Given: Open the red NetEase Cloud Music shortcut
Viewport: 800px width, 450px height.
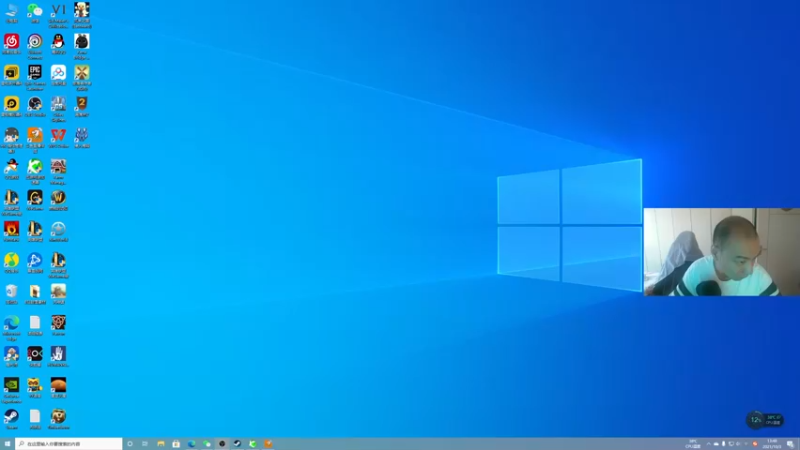Looking at the screenshot, I should coord(11,44).
